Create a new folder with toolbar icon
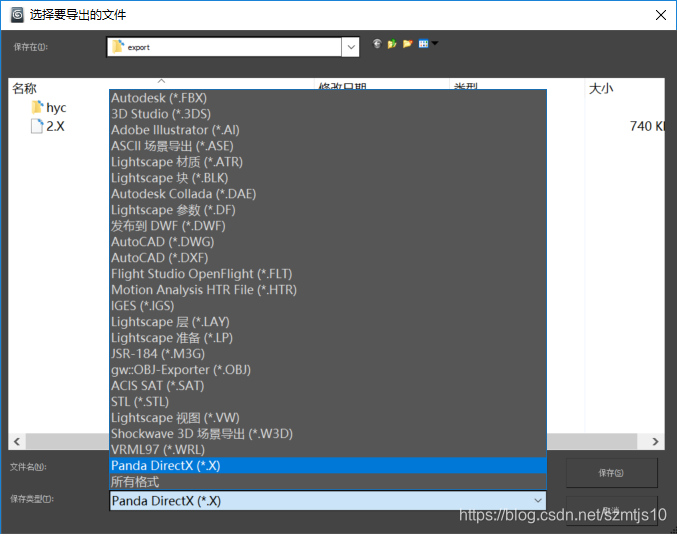 (407, 44)
